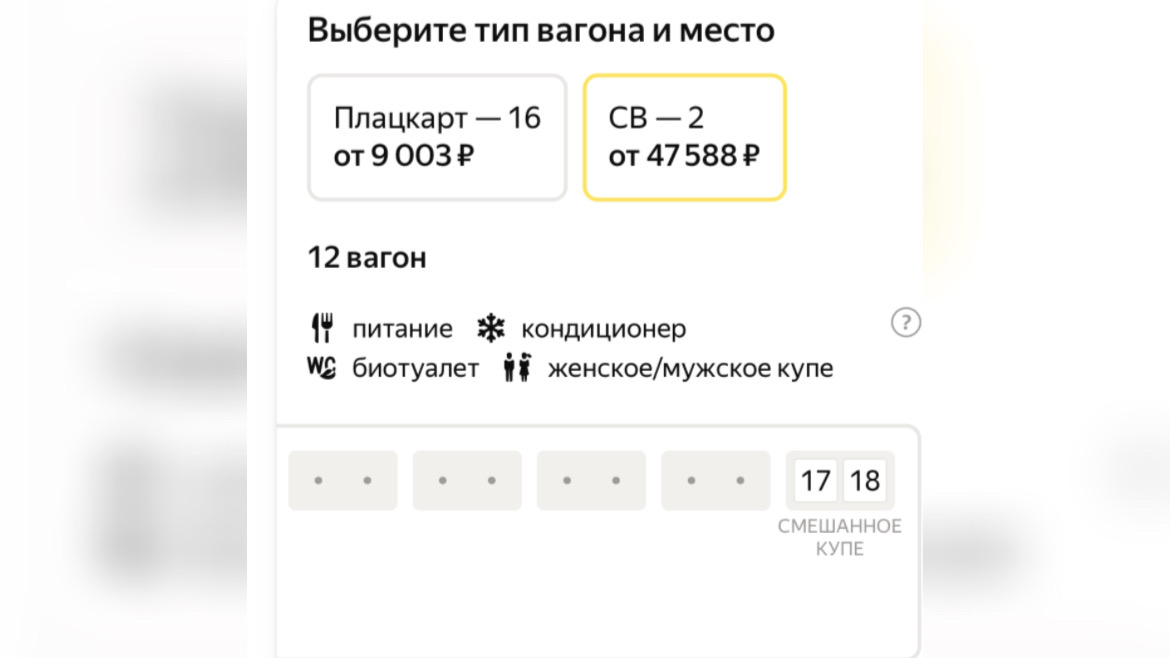Click the от 47 588 ₽ price
Image resolution: width=1170 pixels, height=658 pixels.
684,156
